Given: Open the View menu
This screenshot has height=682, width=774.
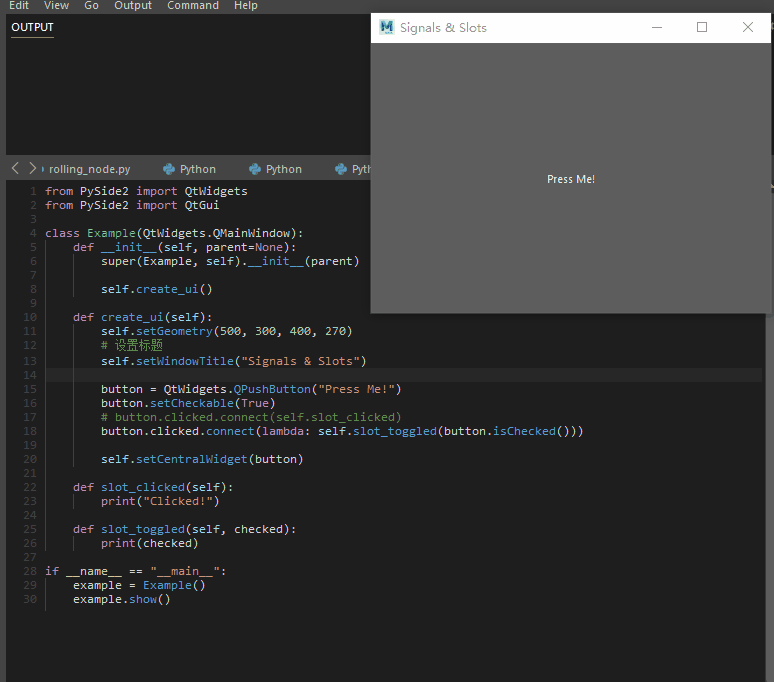Looking at the screenshot, I should [57, 5].
